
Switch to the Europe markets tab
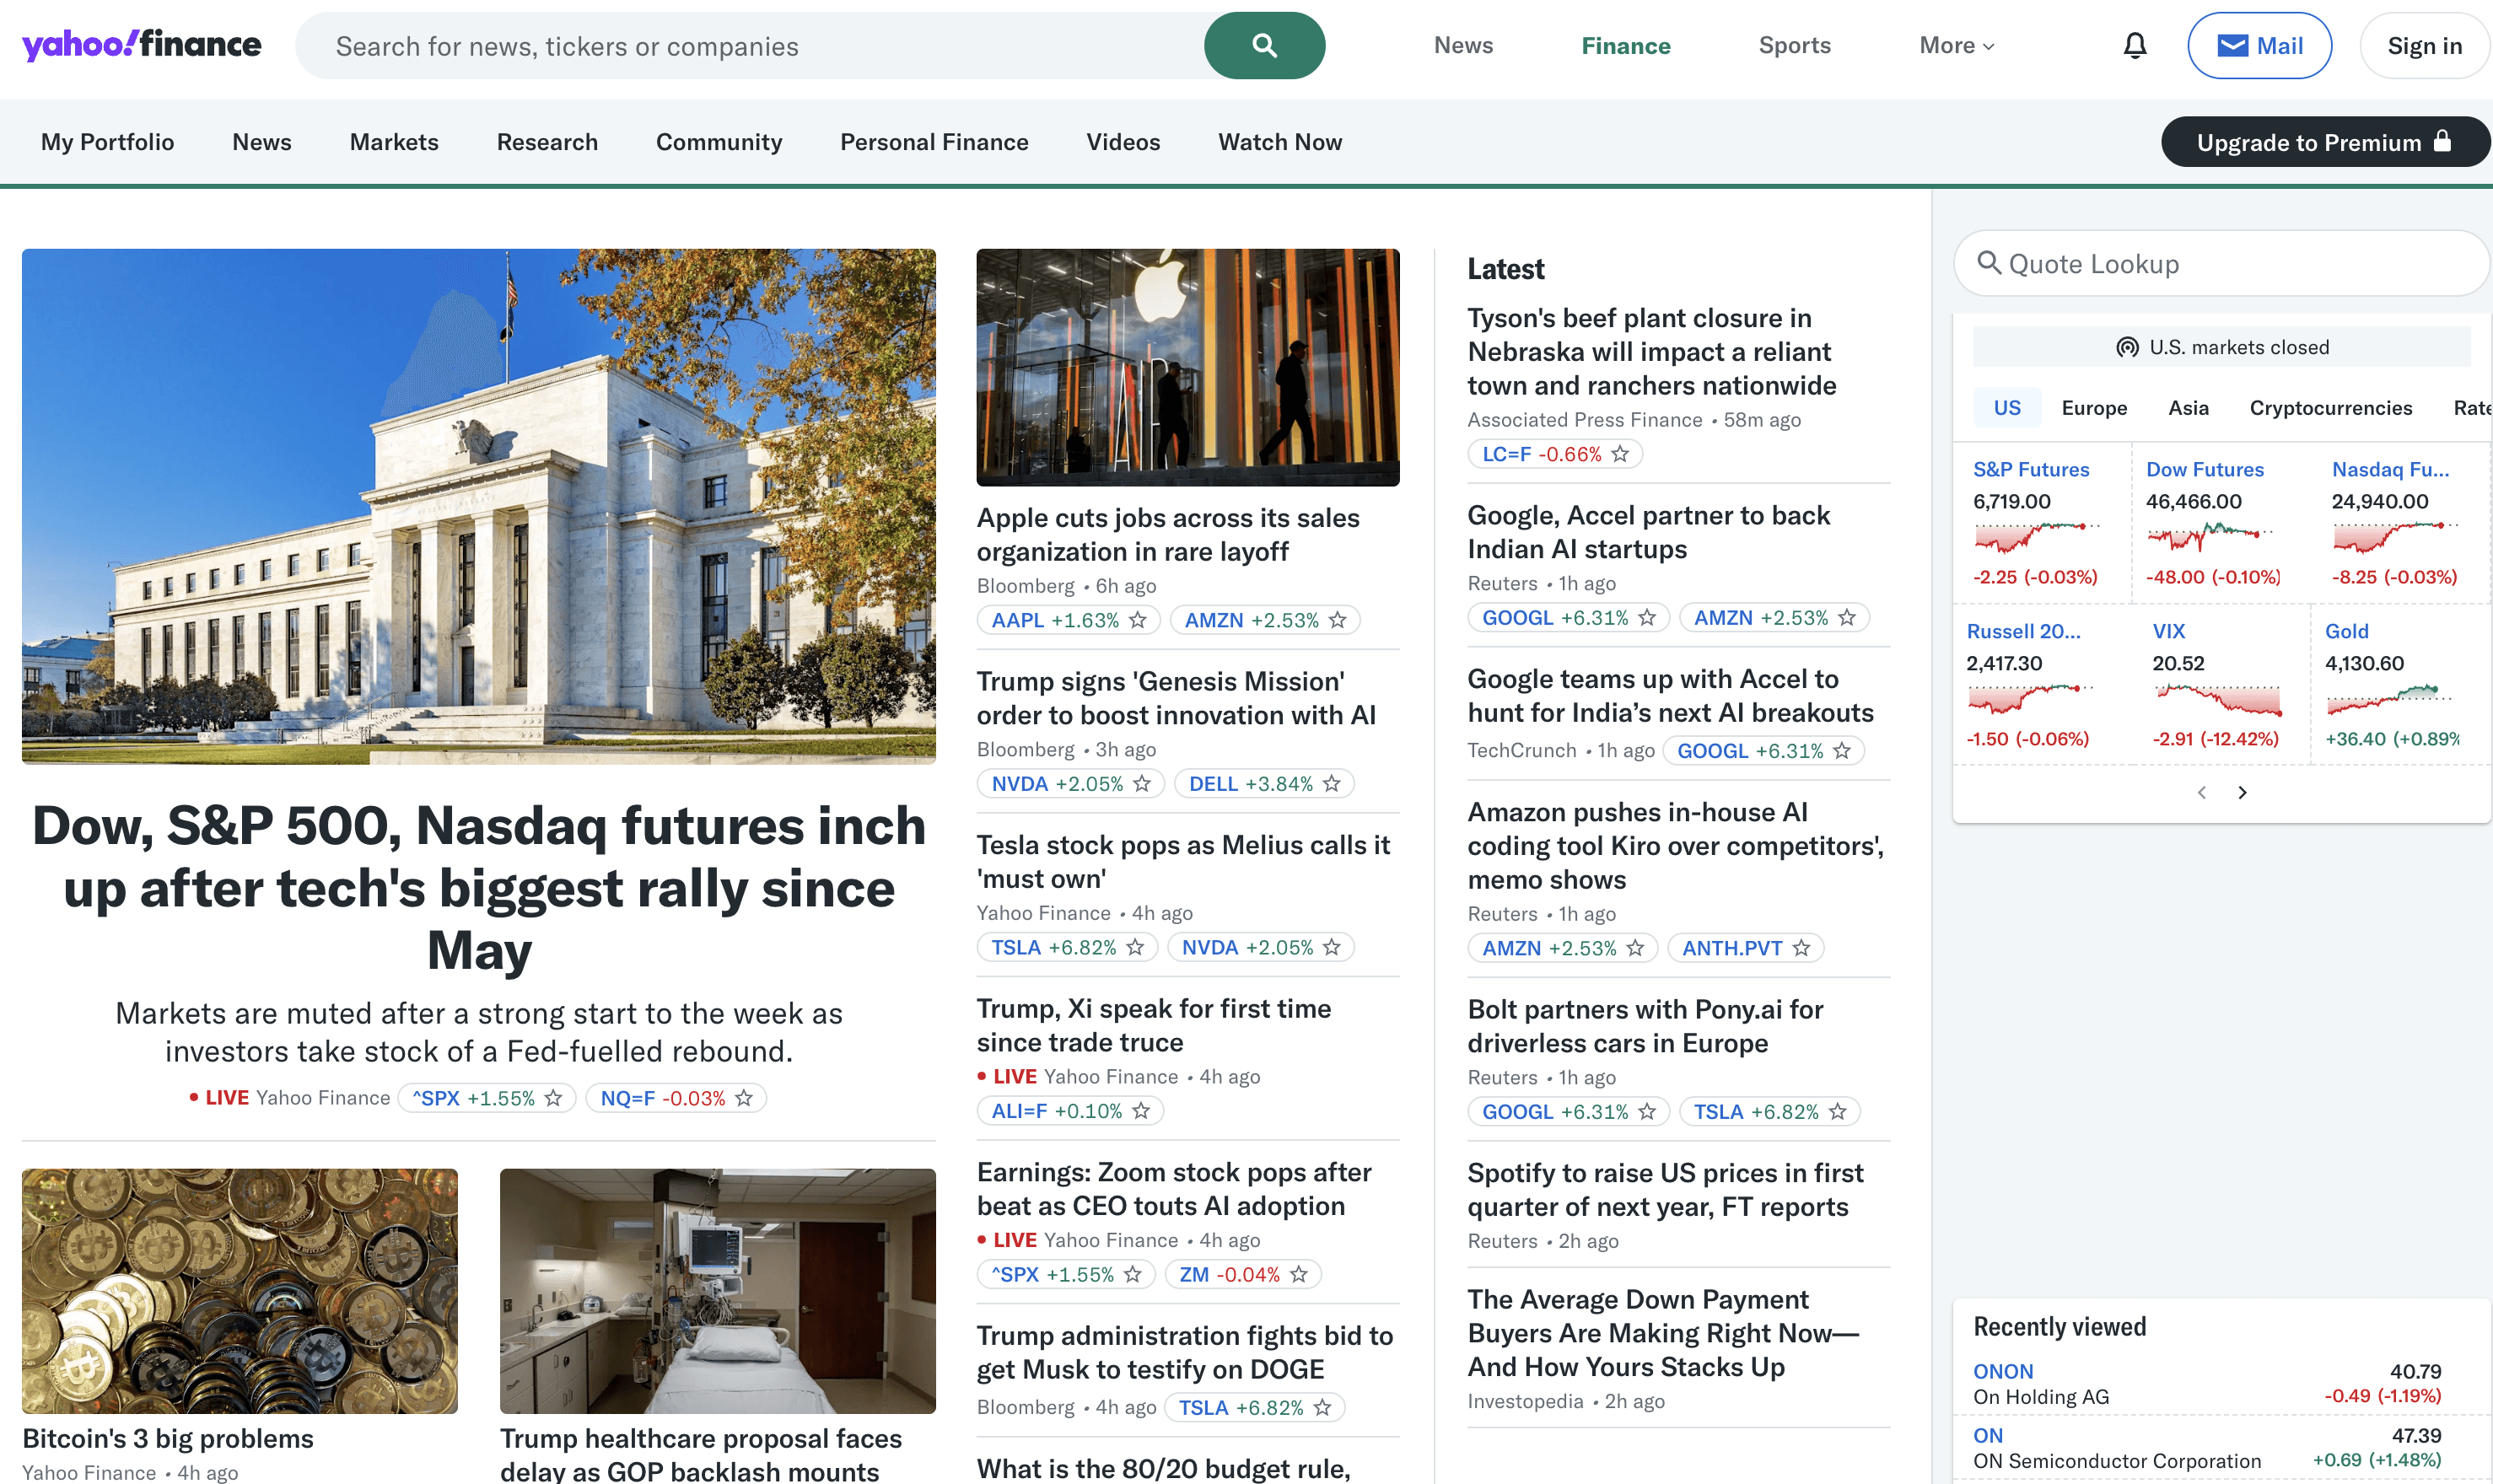pos(2094,408)
